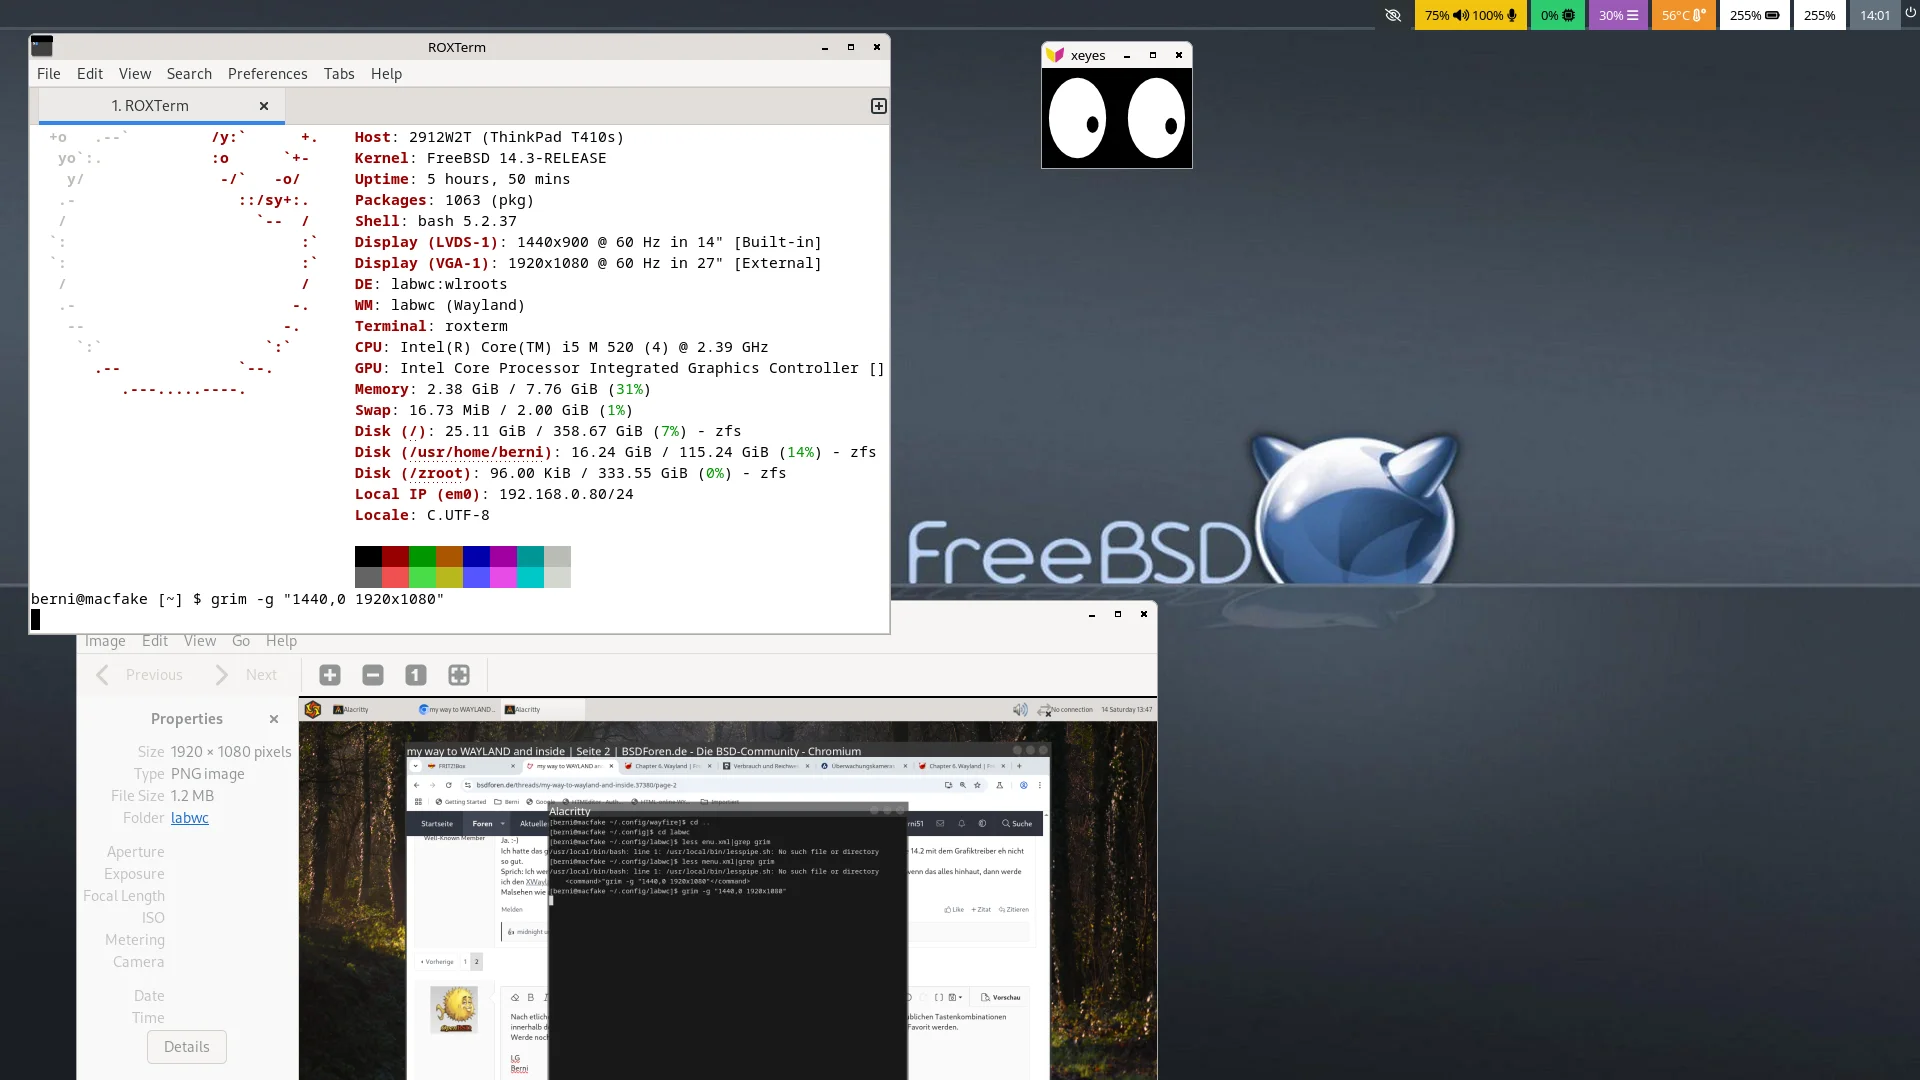Open the ROXTerm File menu
Viewport: 1920px width, 1080px height.
coord(48,74)
